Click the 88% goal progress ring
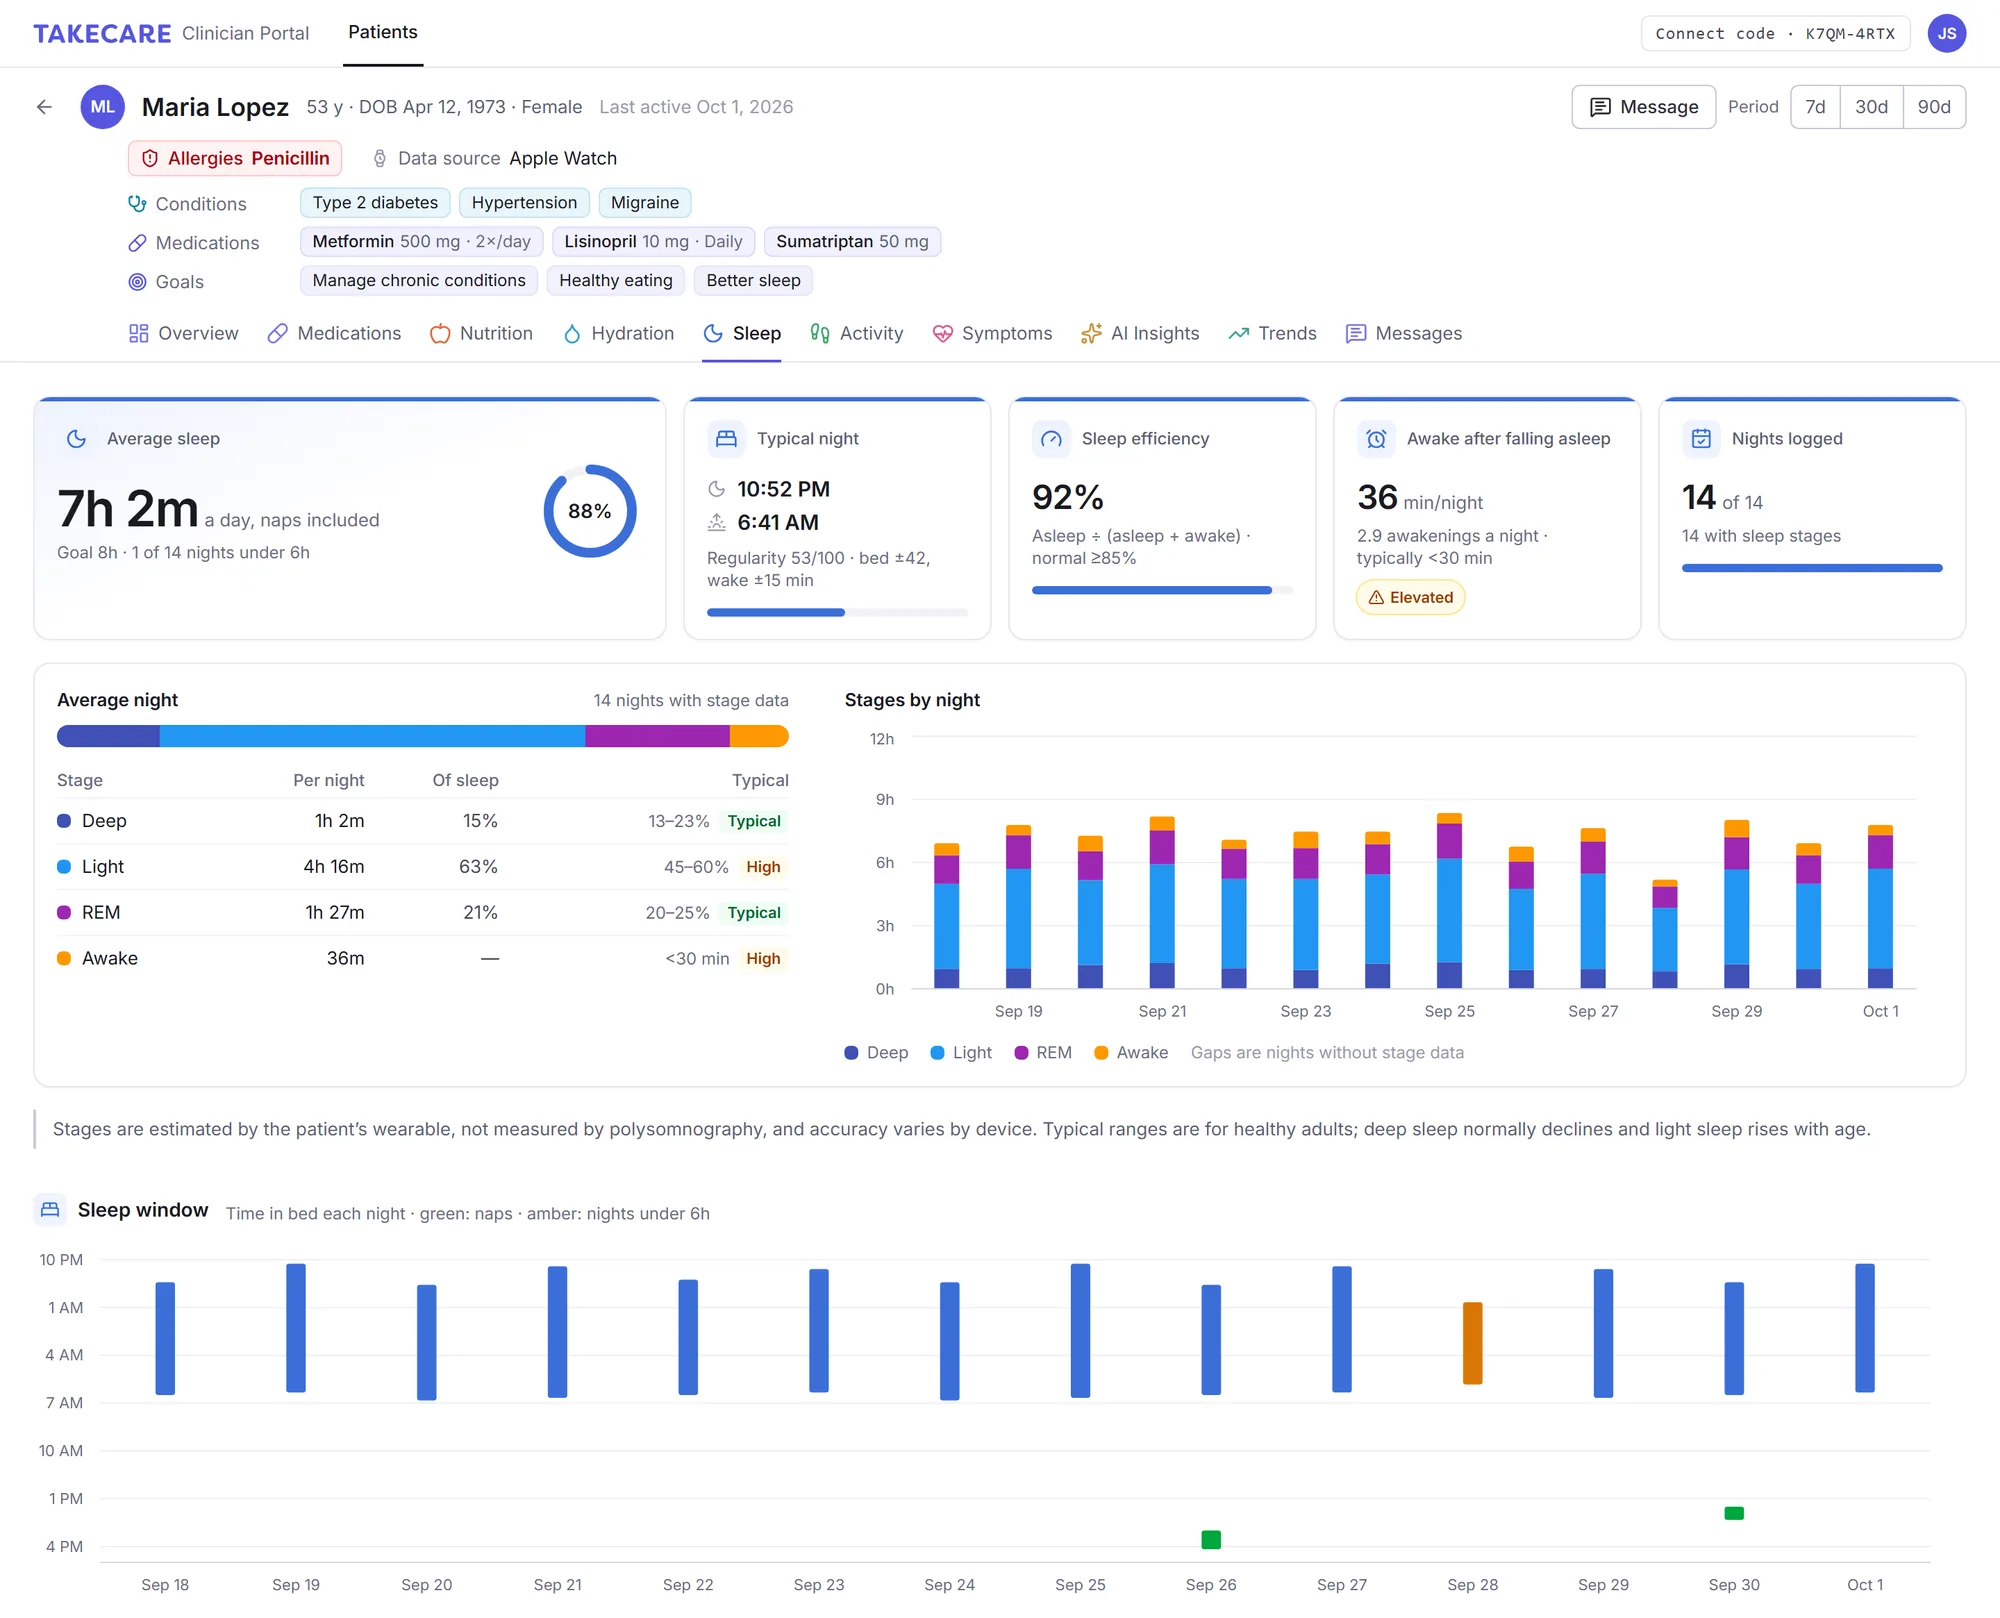 590,511
